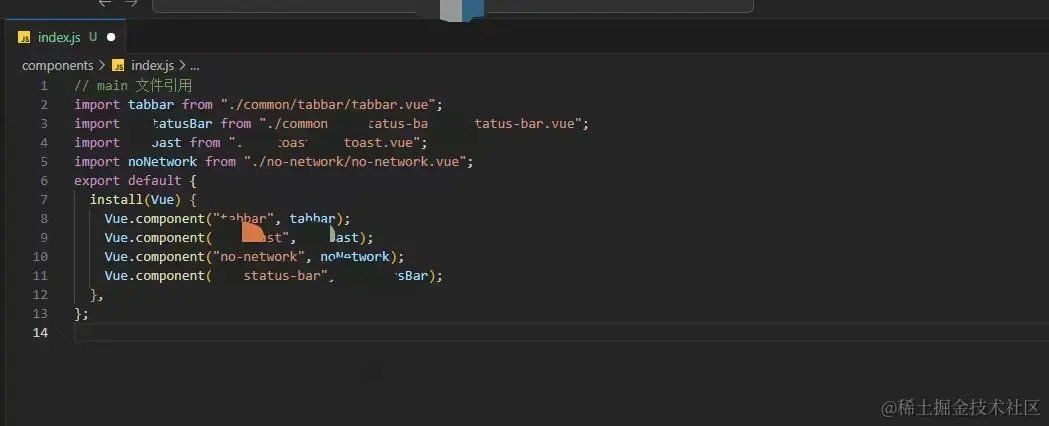Click the closing '};' on line 13

[82, 314]
